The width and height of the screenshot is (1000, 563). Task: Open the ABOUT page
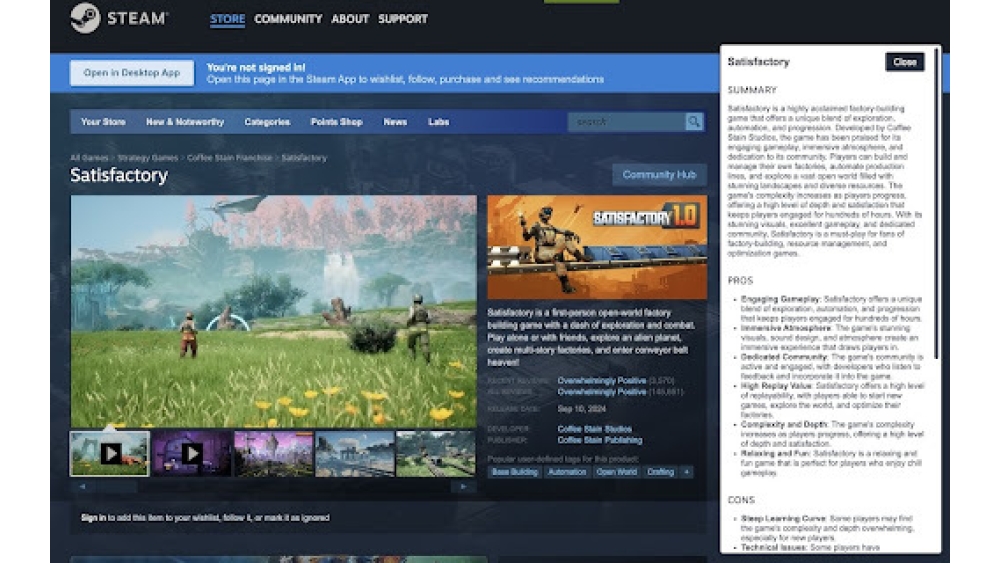350,19
